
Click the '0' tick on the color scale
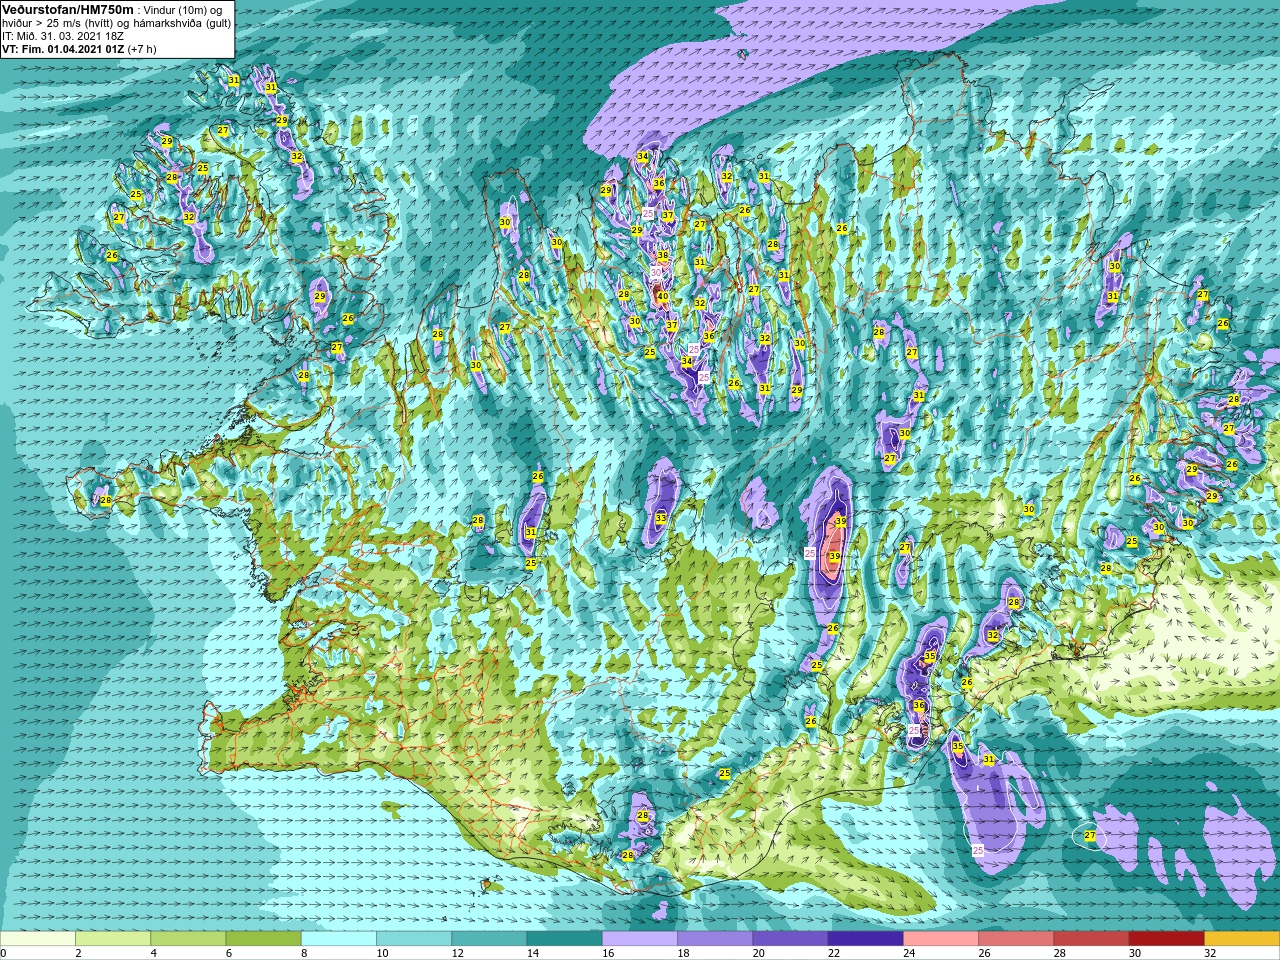pos(3,953)
